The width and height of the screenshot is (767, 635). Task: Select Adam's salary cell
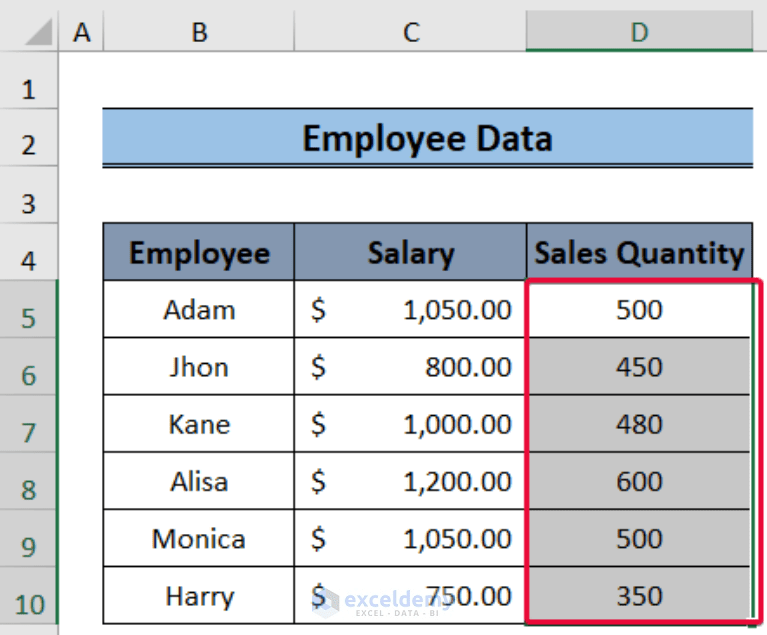(x=410, y=309)
